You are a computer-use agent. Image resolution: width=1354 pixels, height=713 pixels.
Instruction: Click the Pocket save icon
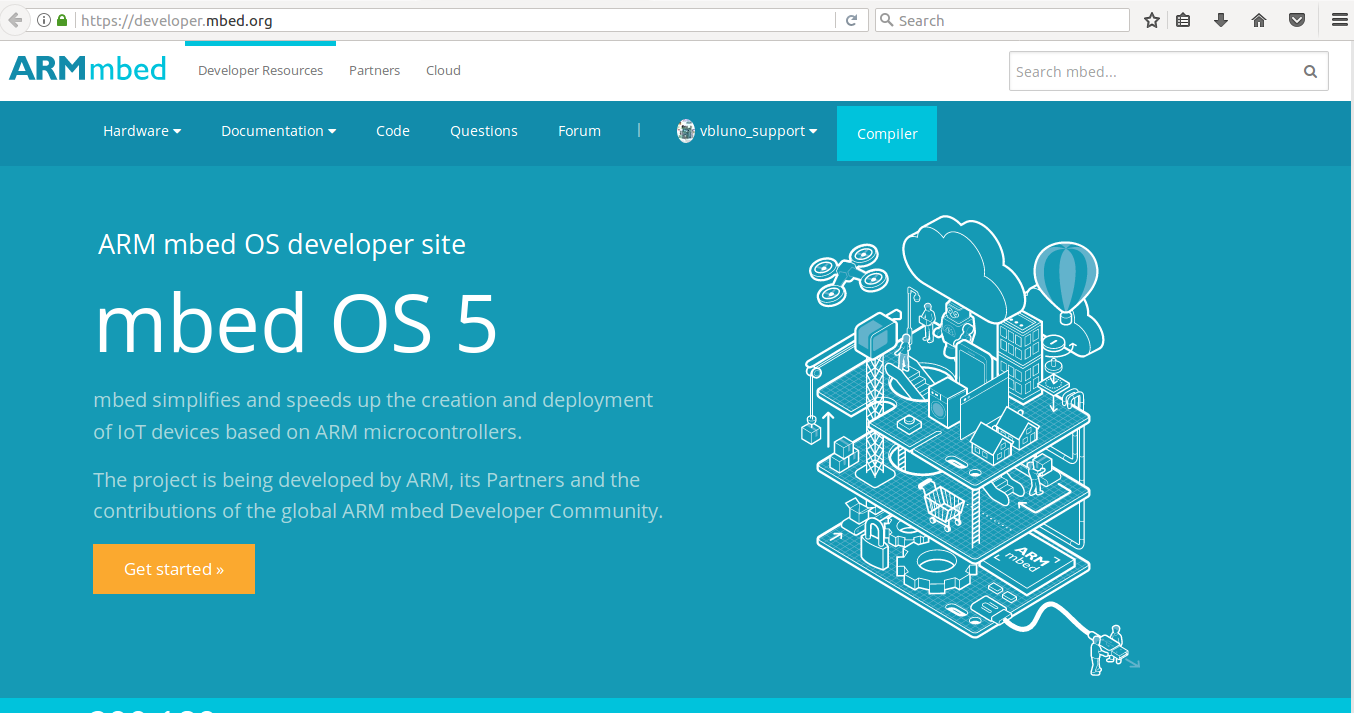click(1297, 20)
